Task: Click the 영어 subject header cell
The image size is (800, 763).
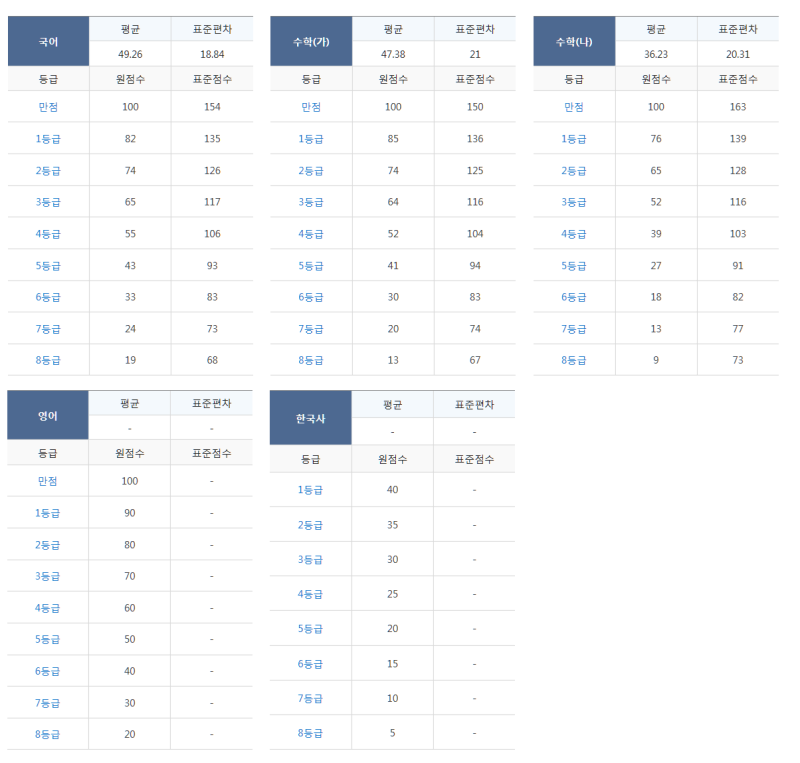Action: point(48,415)
